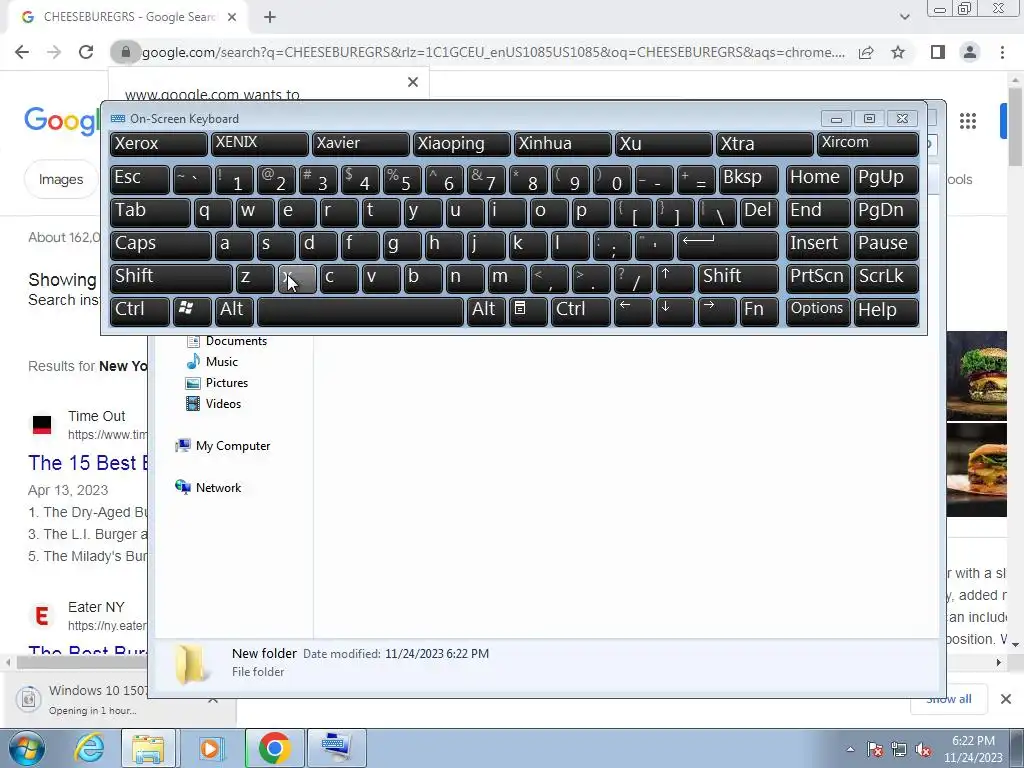This screenshot has width=1024, height=768.
Task: Launch Internet Explorer from taskbar
Action: pos(88,748)
